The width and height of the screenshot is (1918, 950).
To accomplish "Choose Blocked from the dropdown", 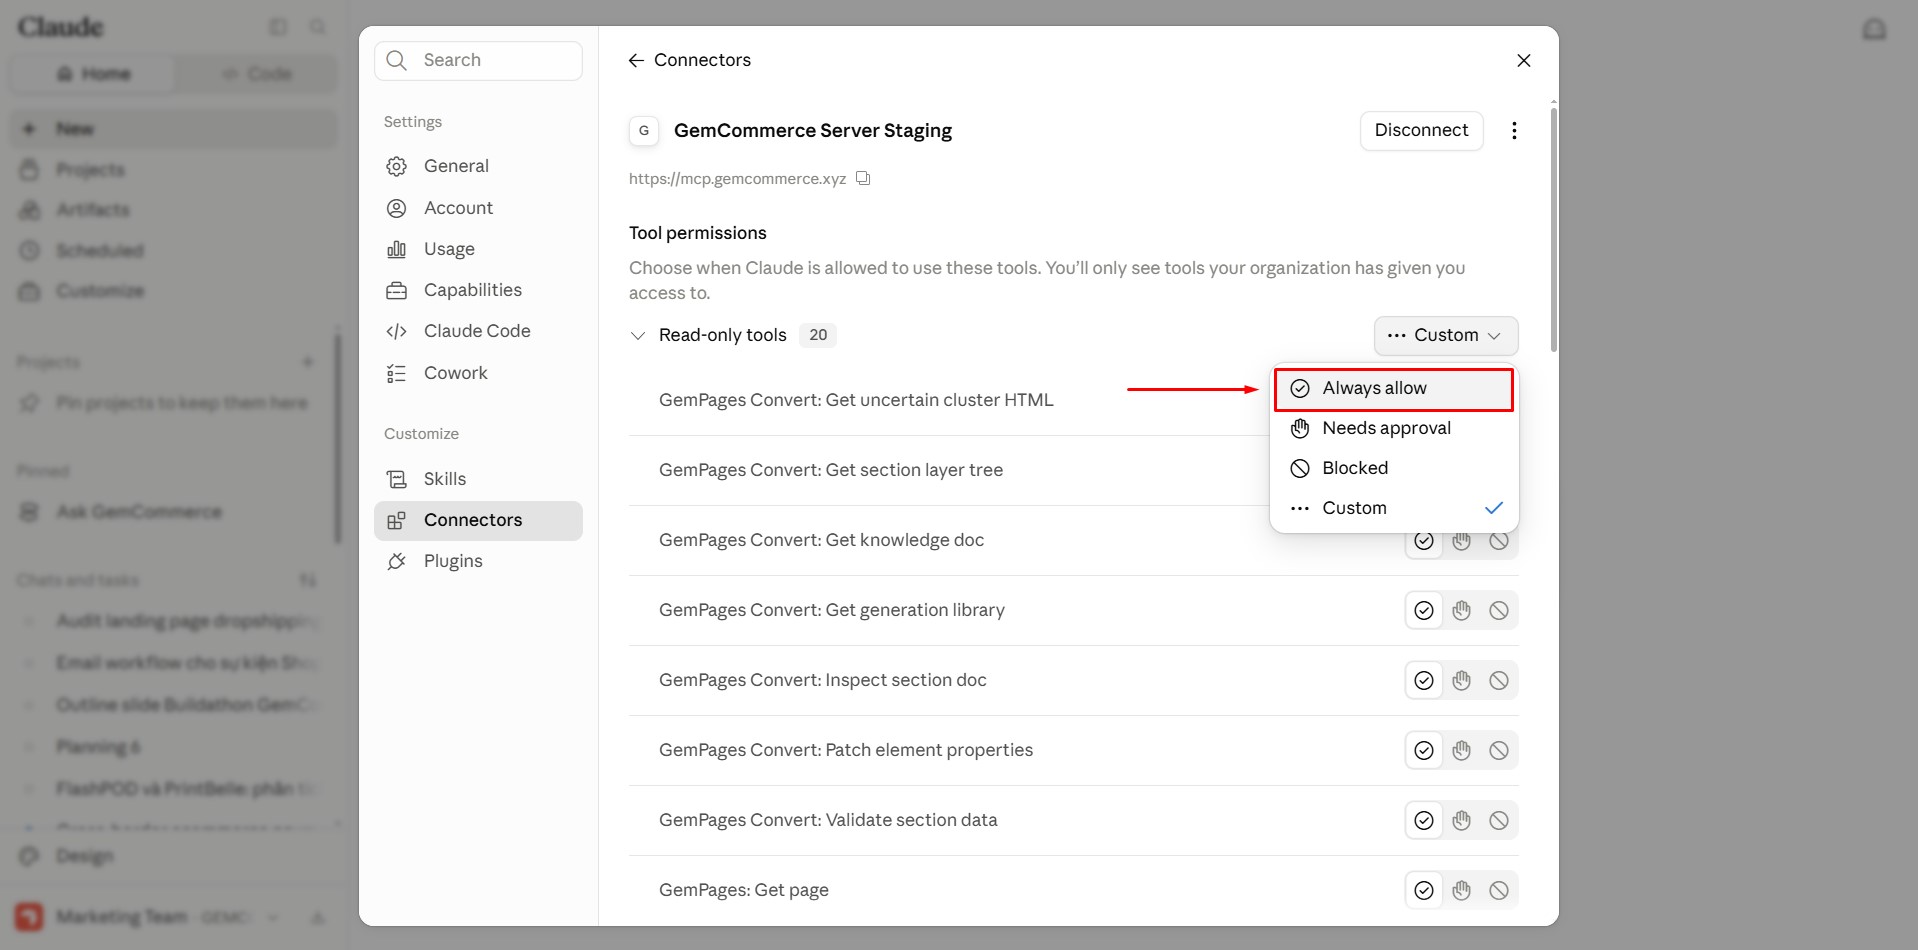I will tap(1394, 469).
